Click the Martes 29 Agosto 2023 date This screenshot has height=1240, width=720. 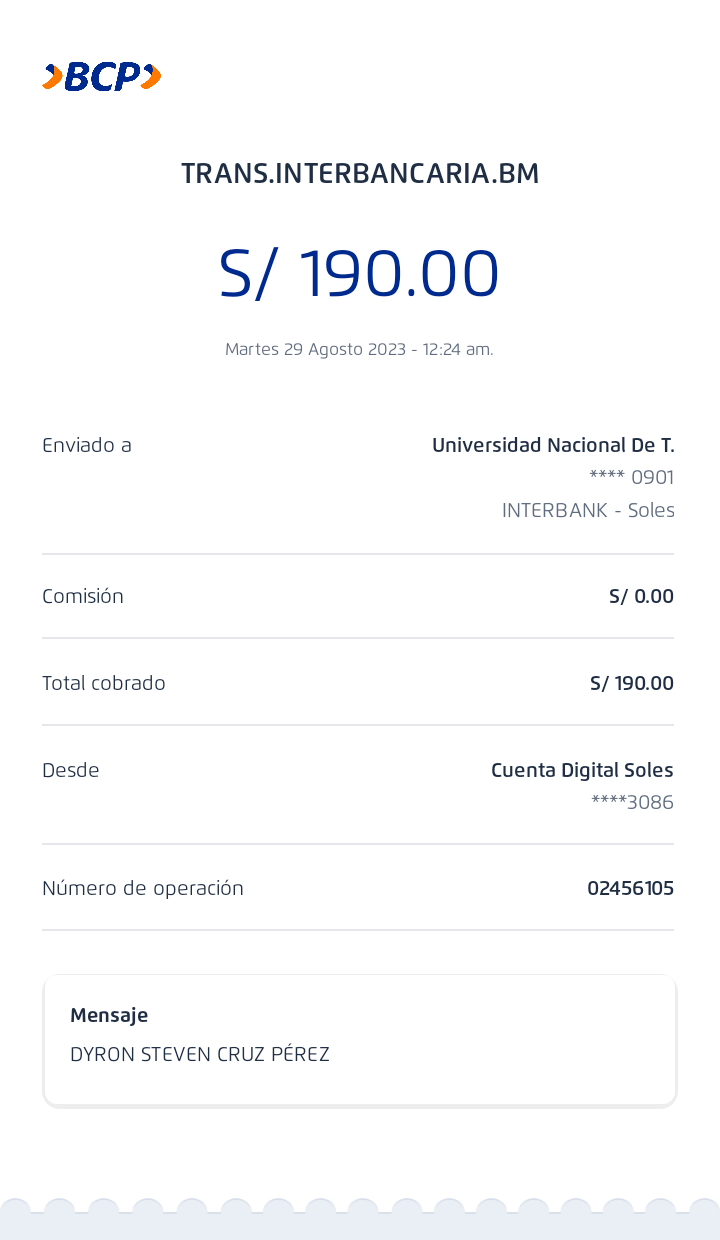point(359,349)
